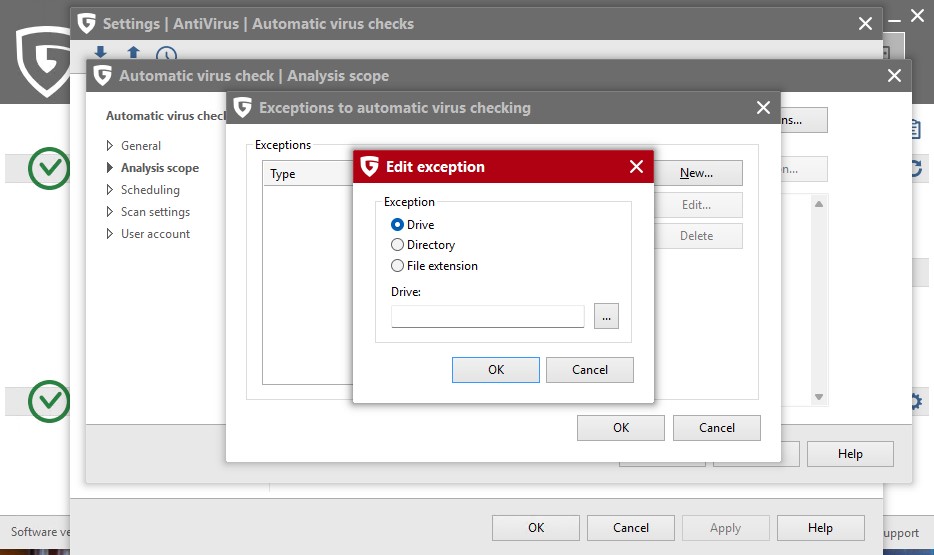The height and width of the screenshot is (555, 934).
Task: Open the General settings page
Action: pyautogui.click(x=141, y=146)
